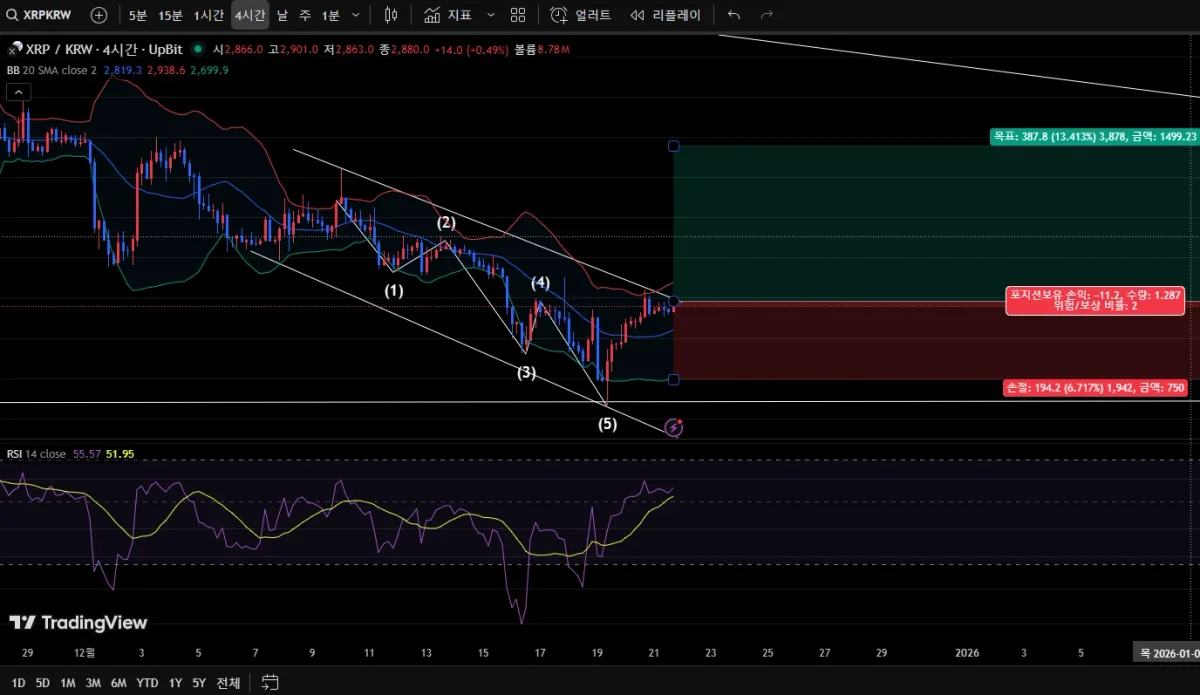Click the TradingView logo link
This screenshot has height=695, width=1200.
tap(78, 623)
